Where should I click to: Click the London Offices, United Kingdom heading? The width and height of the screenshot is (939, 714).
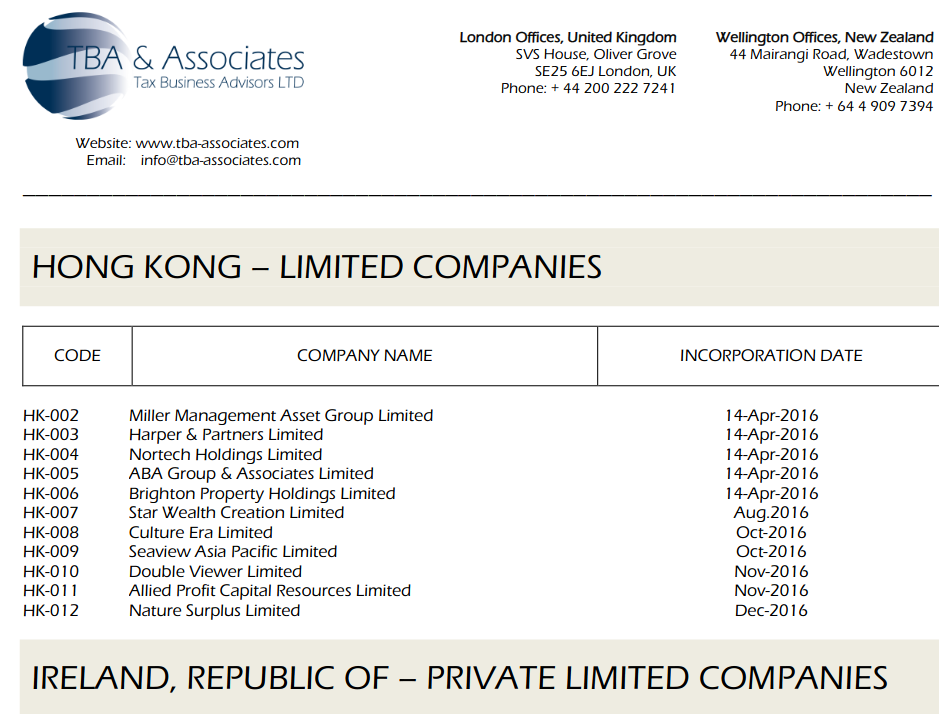click(x=567, y=37)
